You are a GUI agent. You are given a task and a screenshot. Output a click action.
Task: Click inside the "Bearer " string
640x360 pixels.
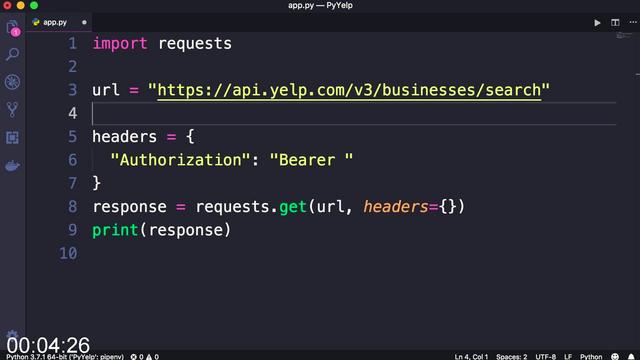311,160
